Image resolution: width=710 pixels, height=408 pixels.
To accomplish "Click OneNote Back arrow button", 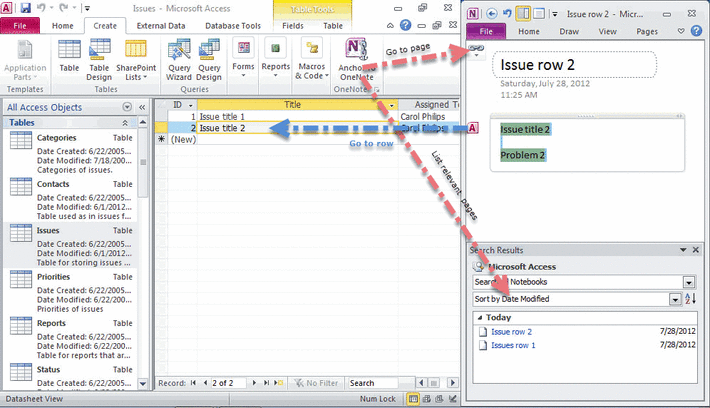I will point(492,14).
